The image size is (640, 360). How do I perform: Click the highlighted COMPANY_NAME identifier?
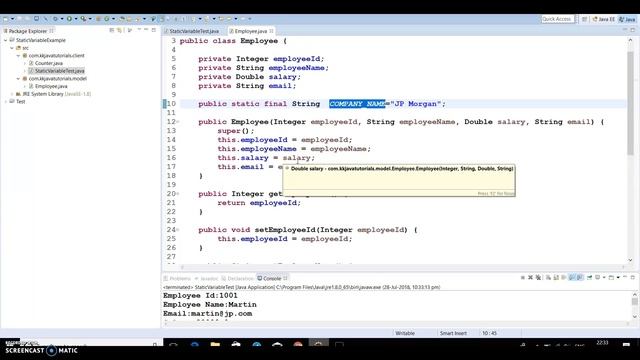357,104
